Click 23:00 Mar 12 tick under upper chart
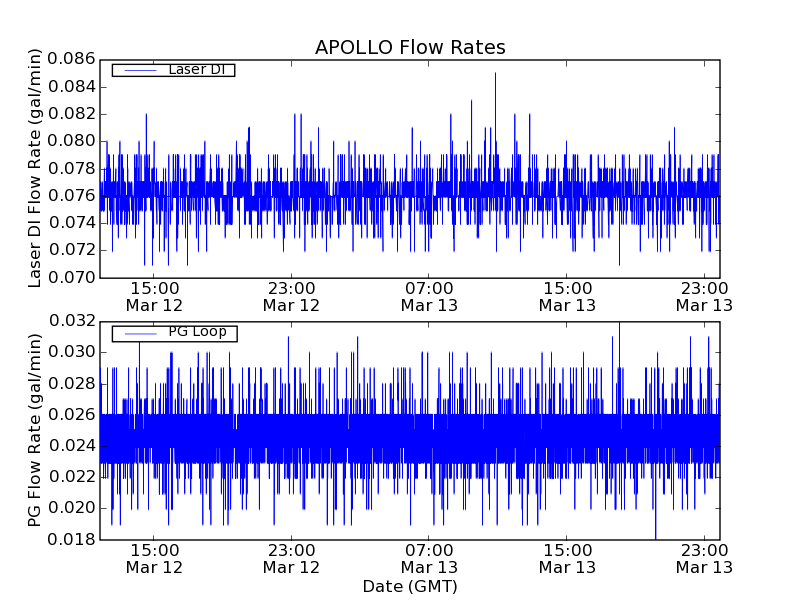 point(291,296)
